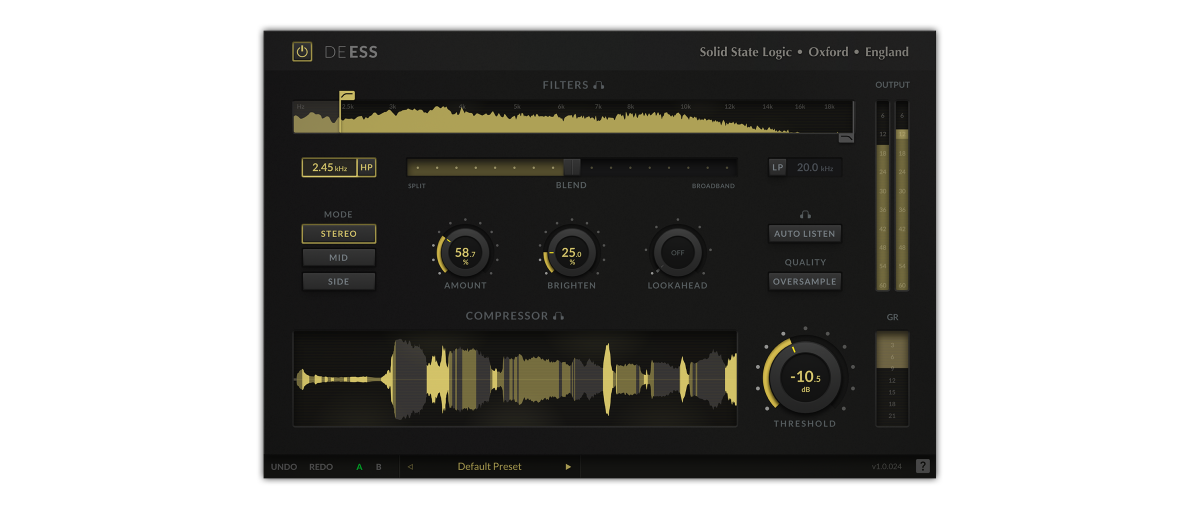This screenshot has height=509, width=1200.
Task: Click the high-pass filter flag handle
Action: tap(347, 95)
